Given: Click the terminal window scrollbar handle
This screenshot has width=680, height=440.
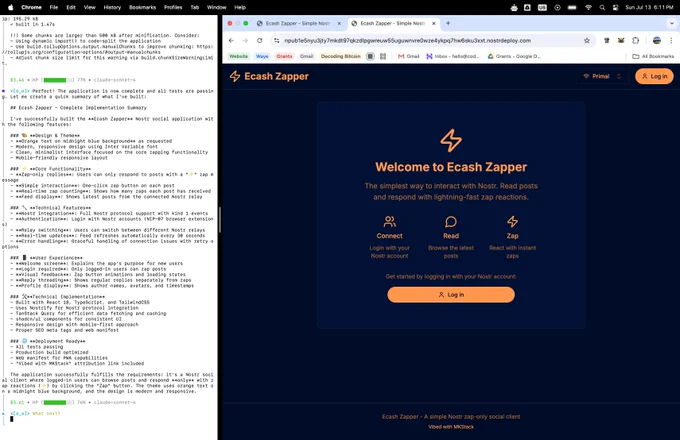Looking at the screenshot, I should (220, 220).
